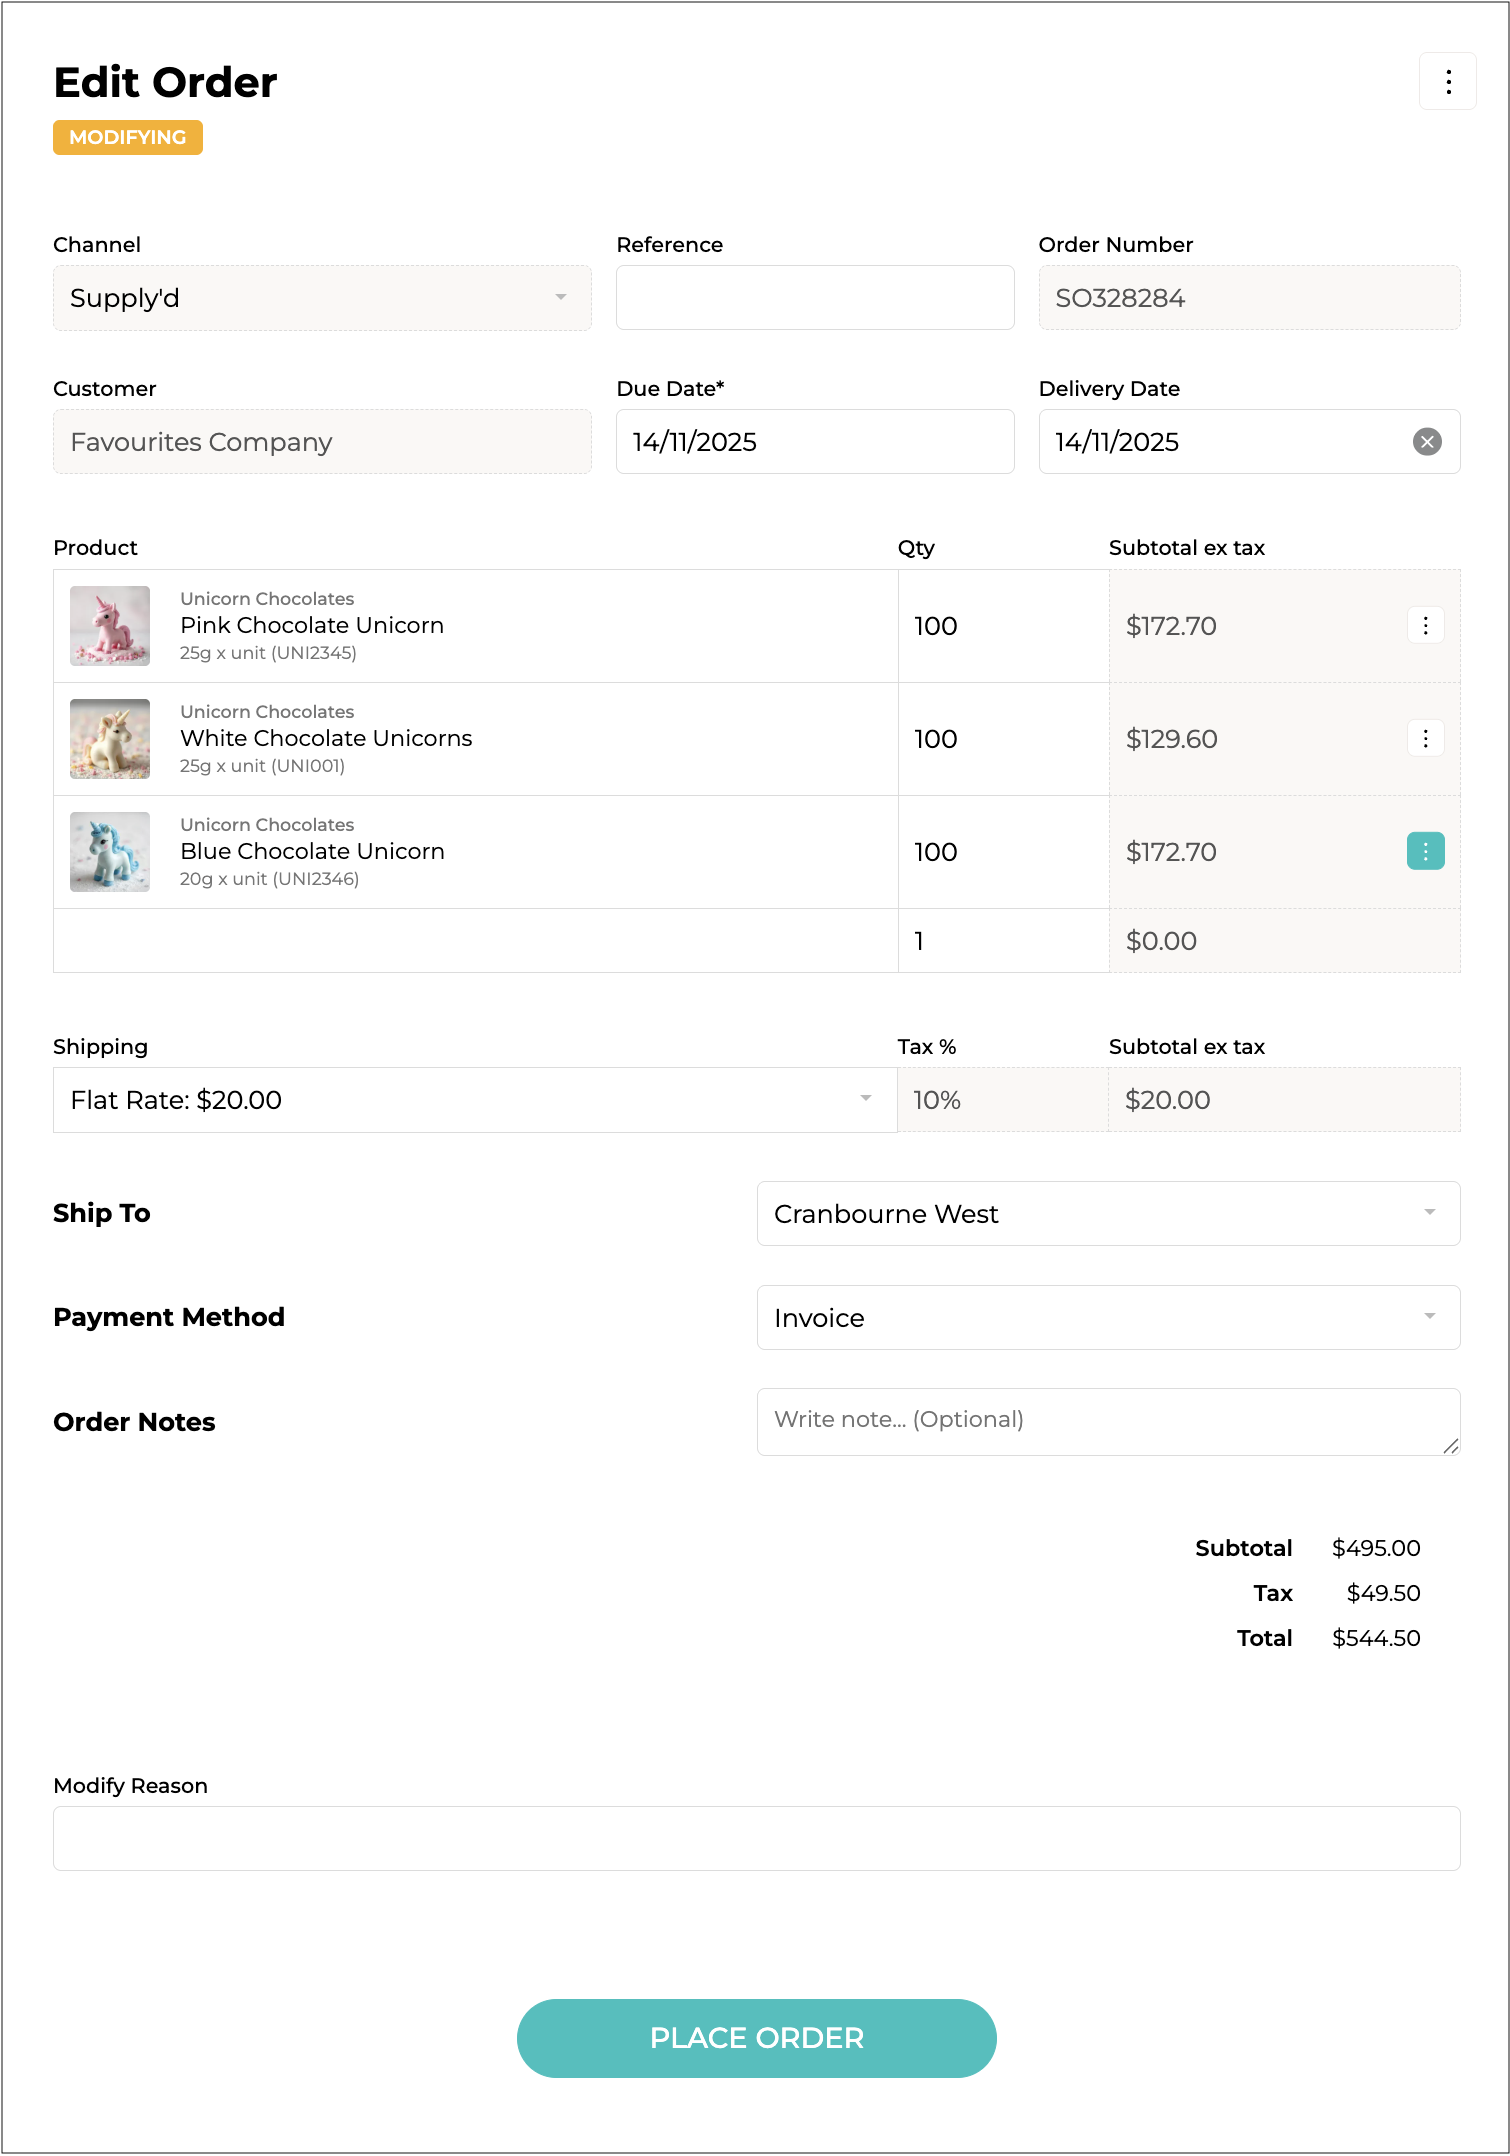Viewport: 1510px width, 2156px height.
Task: Open the Payment Method dropdown
Action: click(1108, 1318)
